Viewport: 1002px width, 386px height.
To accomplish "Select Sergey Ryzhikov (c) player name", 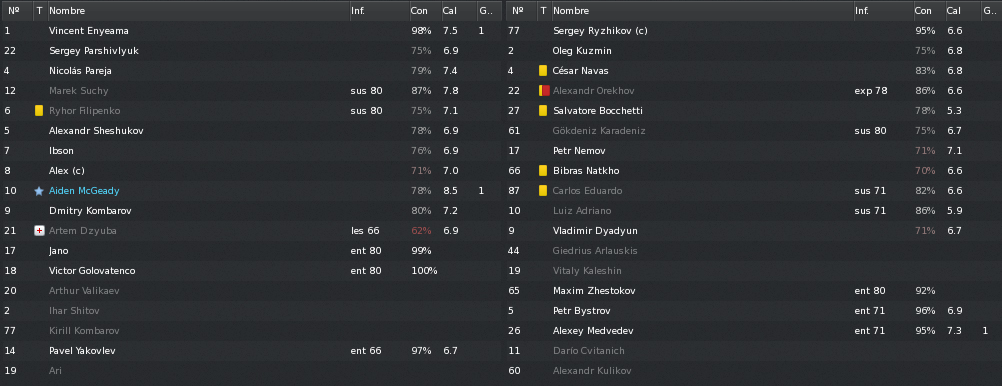I will tap(600, 31).
